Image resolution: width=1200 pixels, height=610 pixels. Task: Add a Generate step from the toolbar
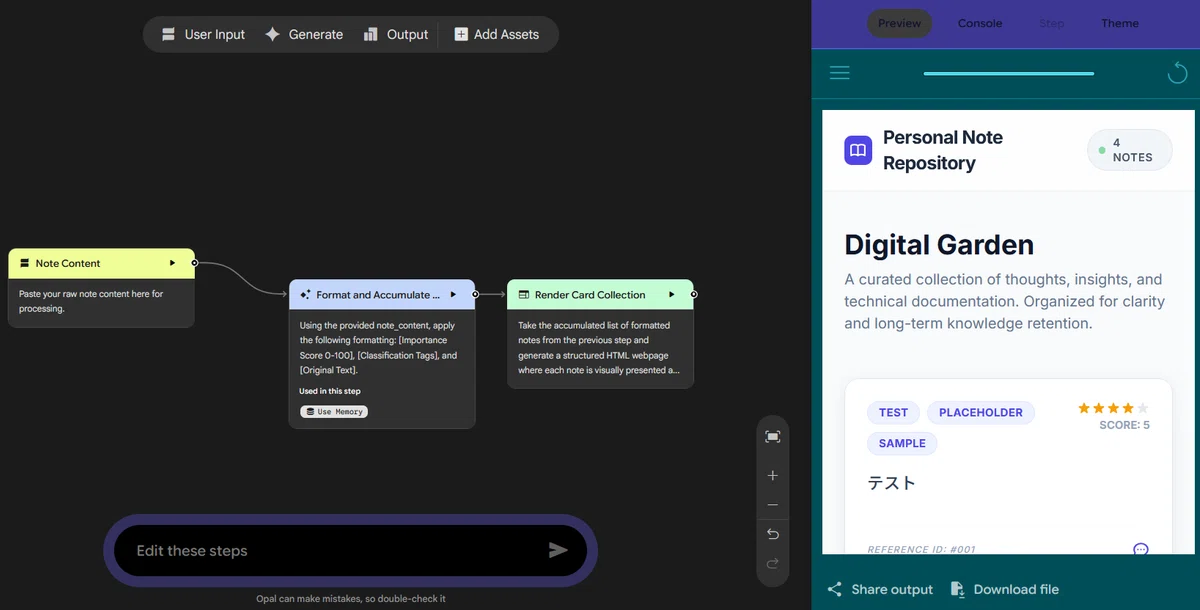304,34
